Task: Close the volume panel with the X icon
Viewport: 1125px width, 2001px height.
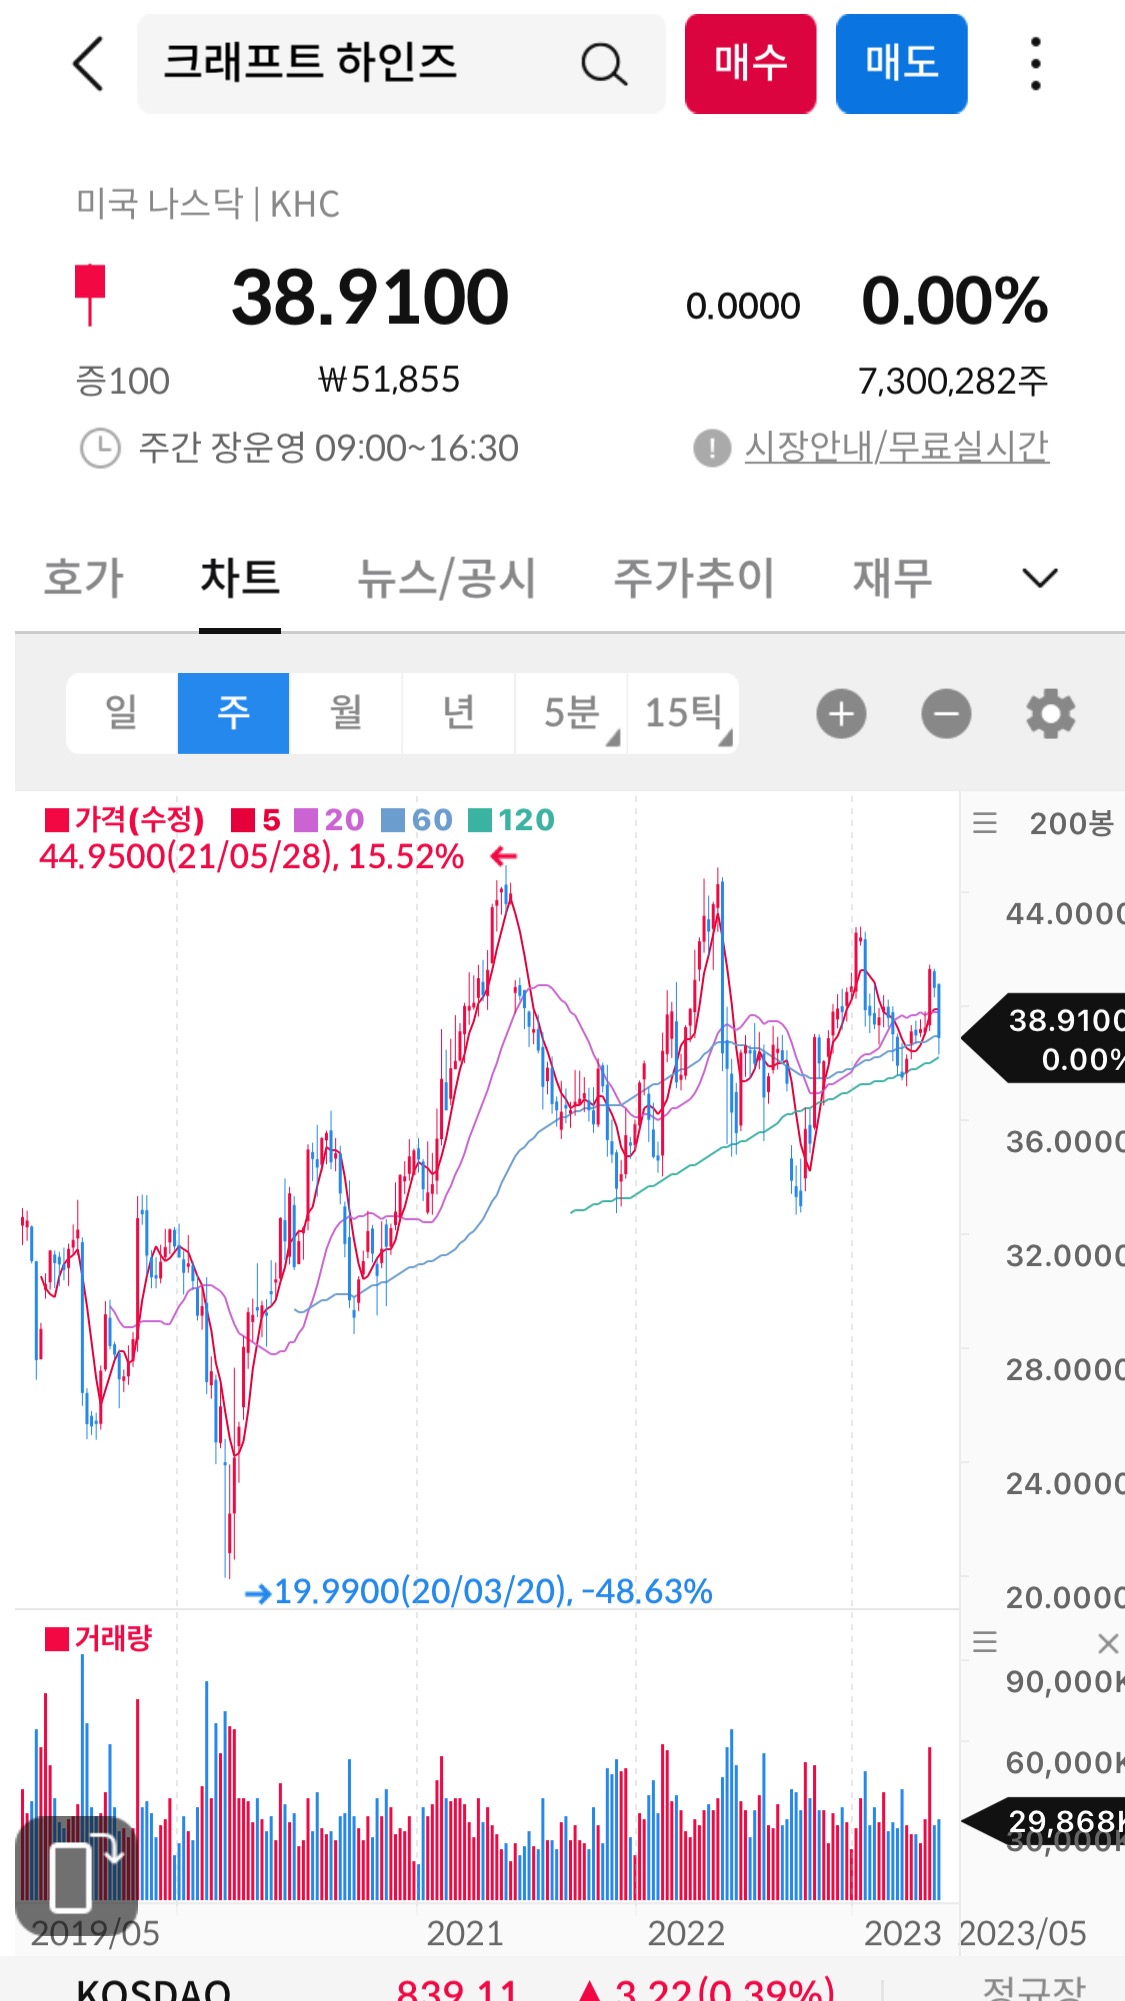Action: [x=1109, y=1643]
